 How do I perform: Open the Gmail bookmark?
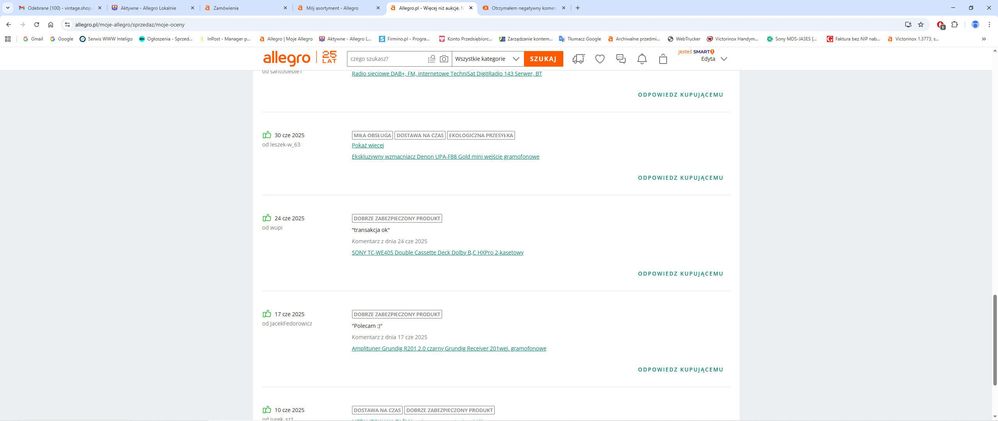tap(33, 39)
